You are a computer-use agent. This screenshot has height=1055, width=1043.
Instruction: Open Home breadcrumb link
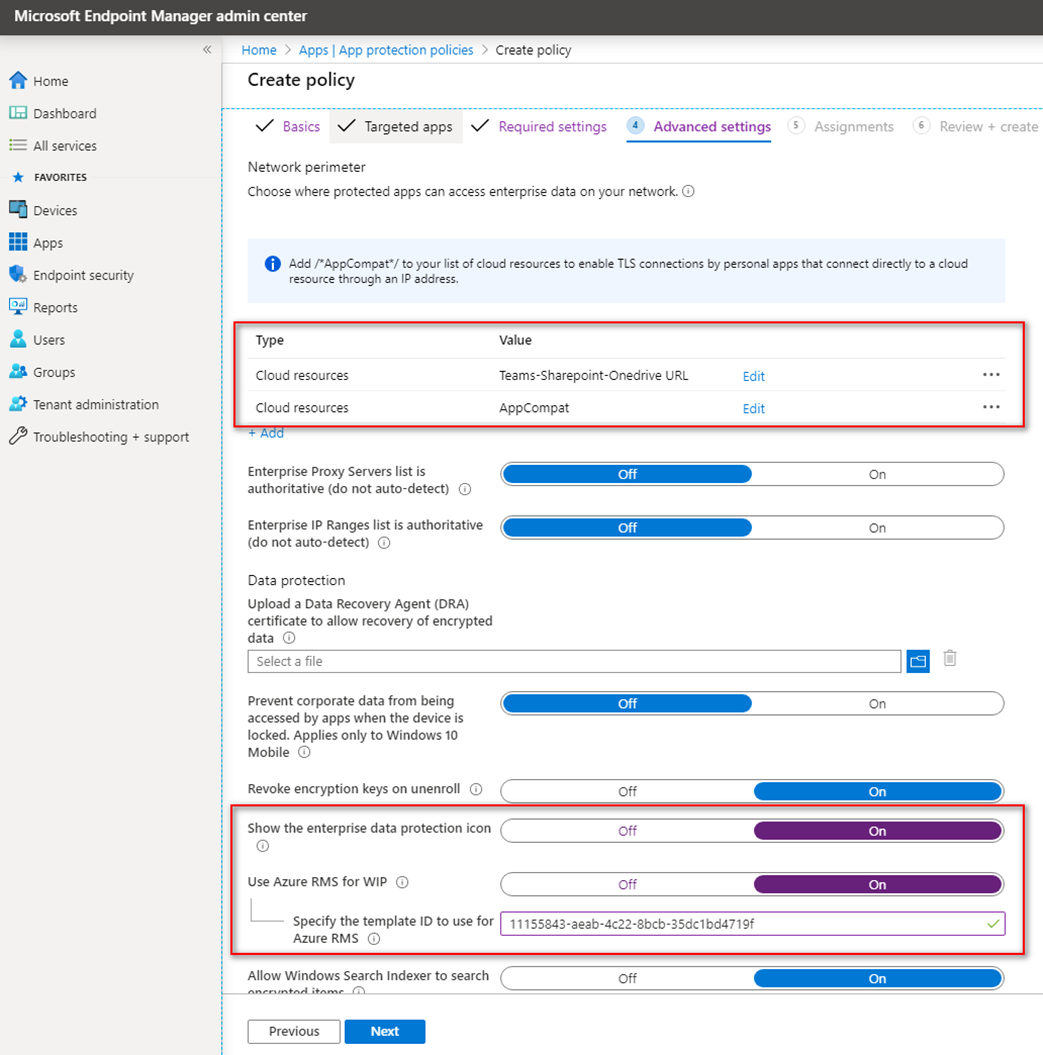pos(259,50)
